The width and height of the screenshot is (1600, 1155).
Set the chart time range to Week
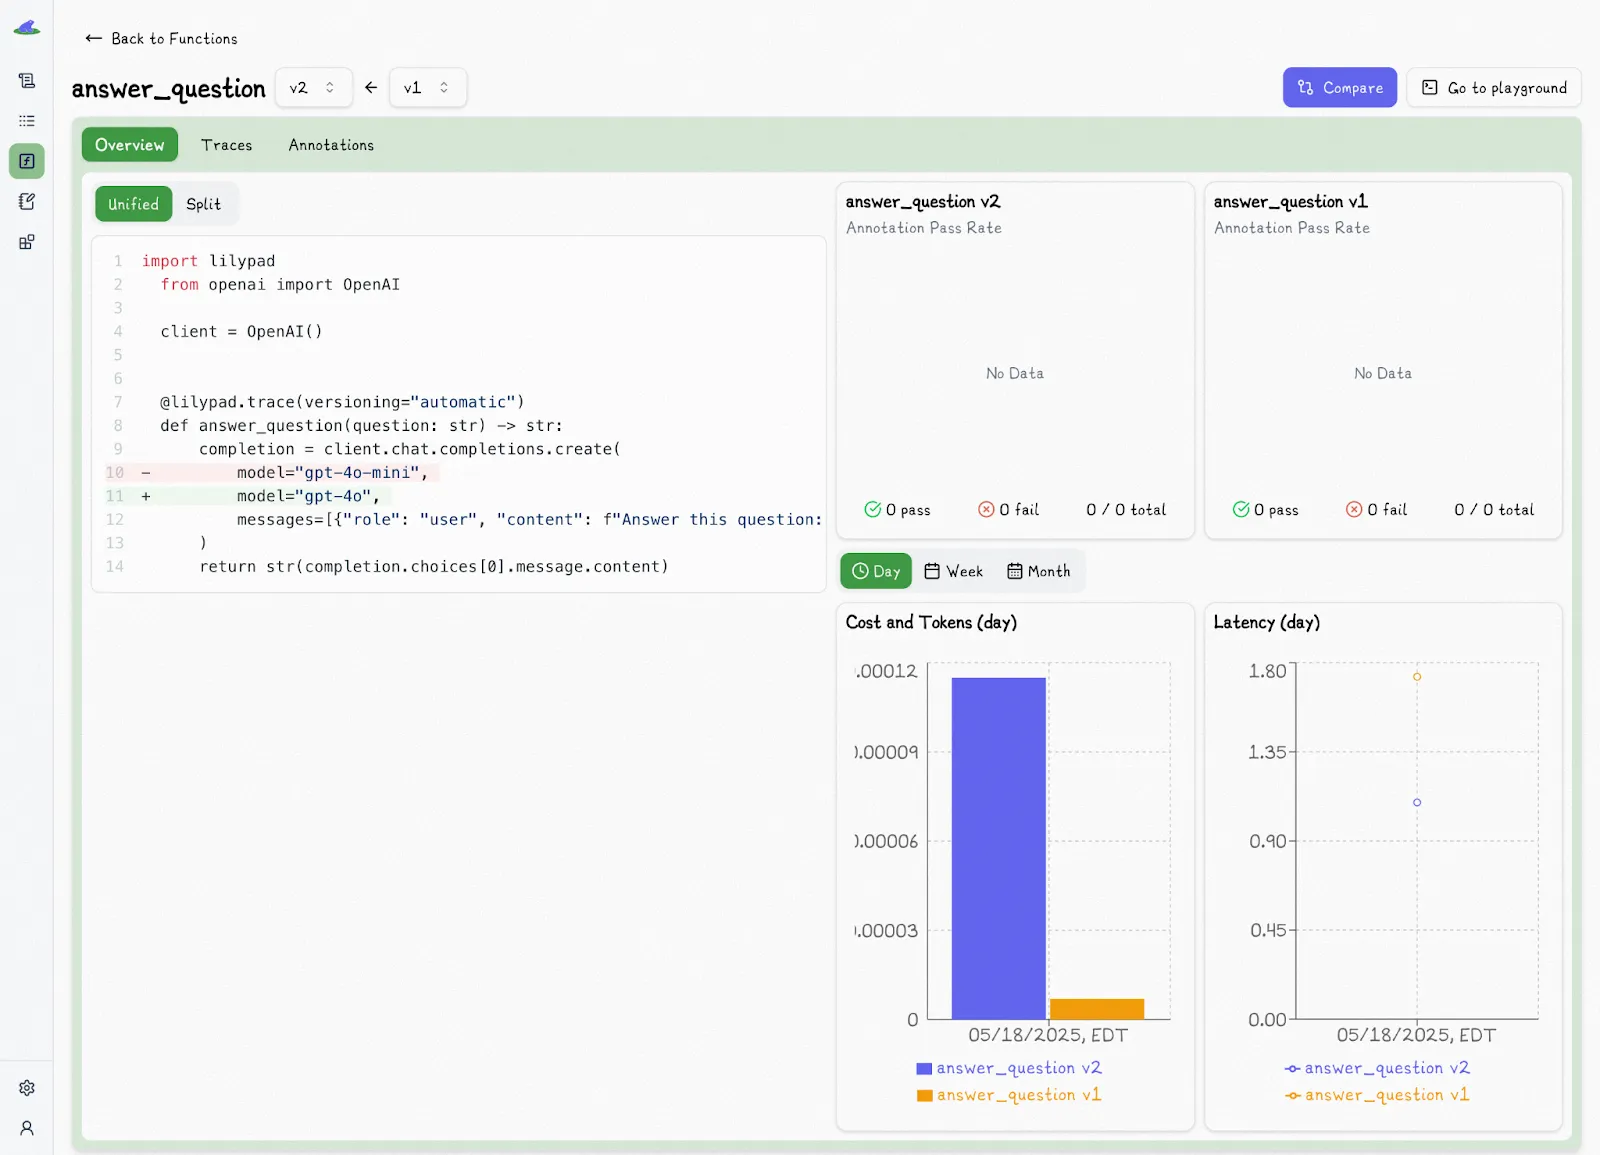[953, 571]
